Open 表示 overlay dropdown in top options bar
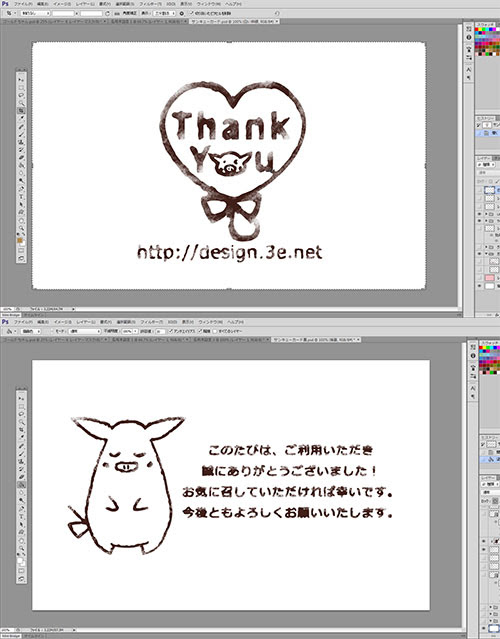The width and height of the screenshot is (500, 639). (x=164, y=13)
